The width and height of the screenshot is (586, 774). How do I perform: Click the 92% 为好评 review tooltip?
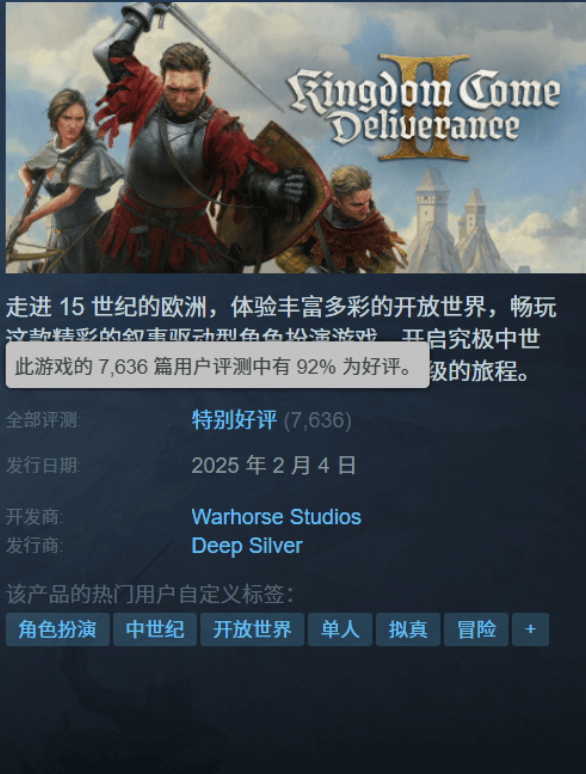click(x=218, y=366)
